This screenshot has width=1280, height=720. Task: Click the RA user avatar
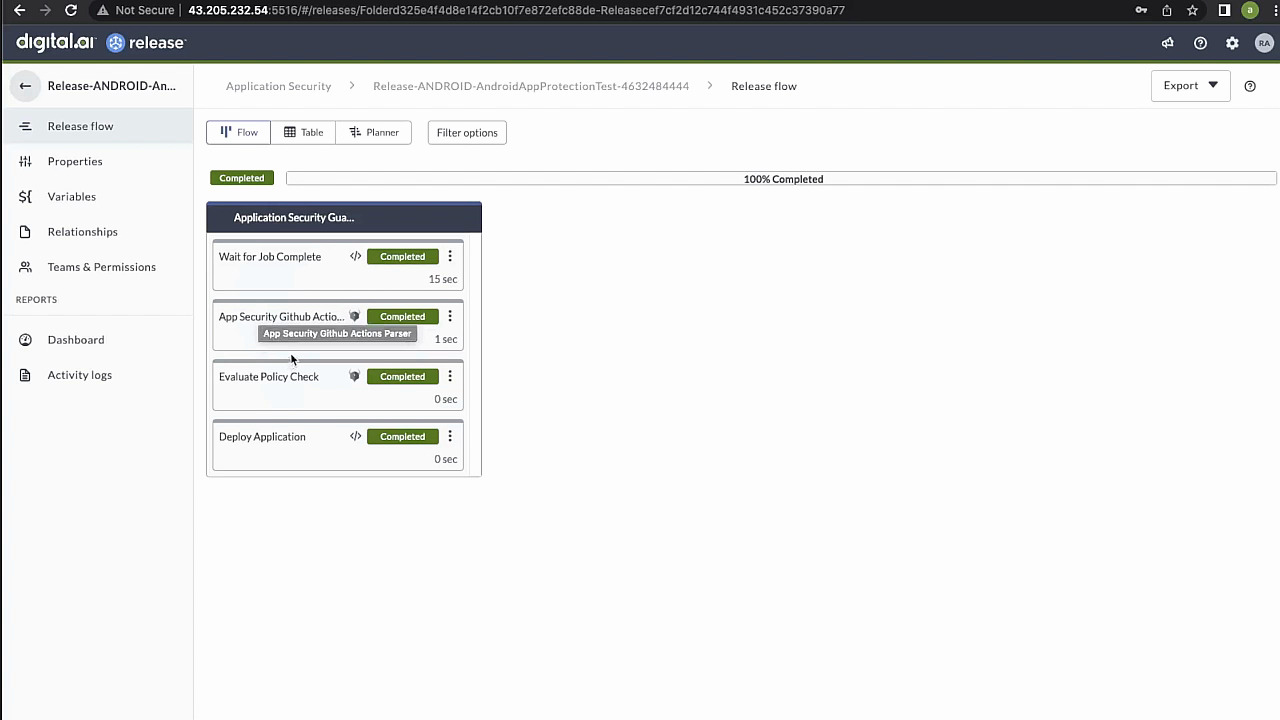pyautogui.click(x=1264, y=43)
